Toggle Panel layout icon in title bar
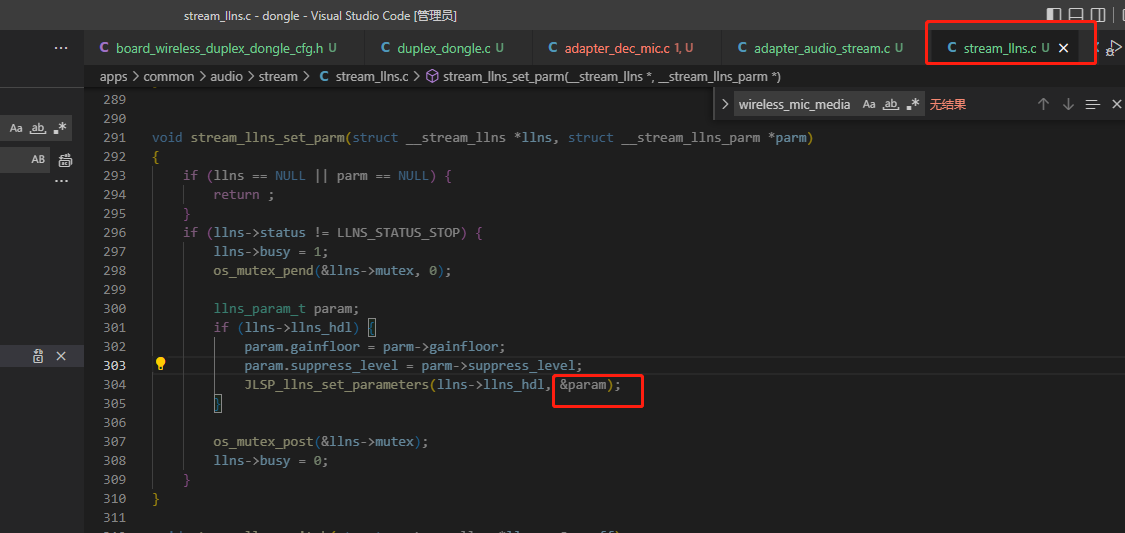This screenshot has height=533, width=1125. tap(1075, 14)
